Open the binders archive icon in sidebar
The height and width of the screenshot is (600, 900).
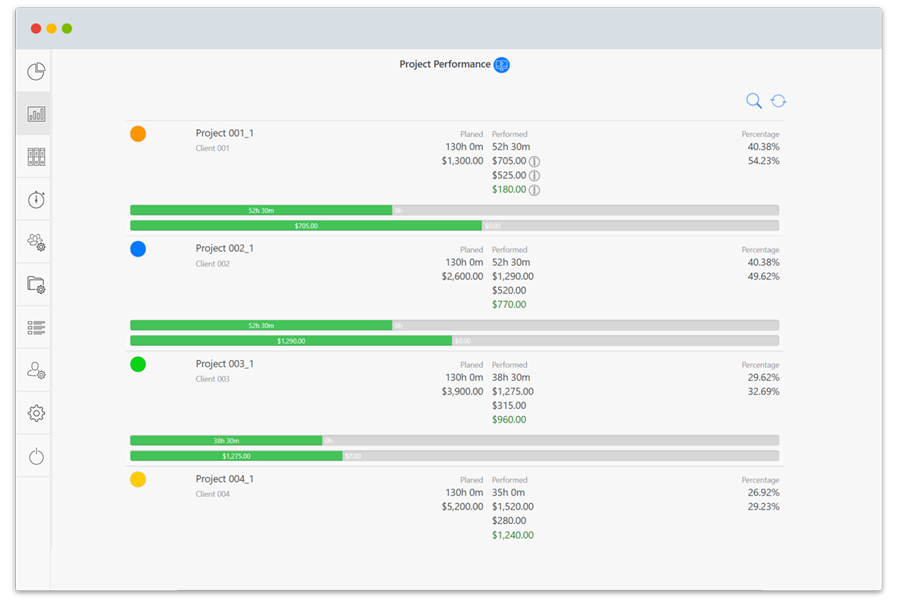point(36,157)
